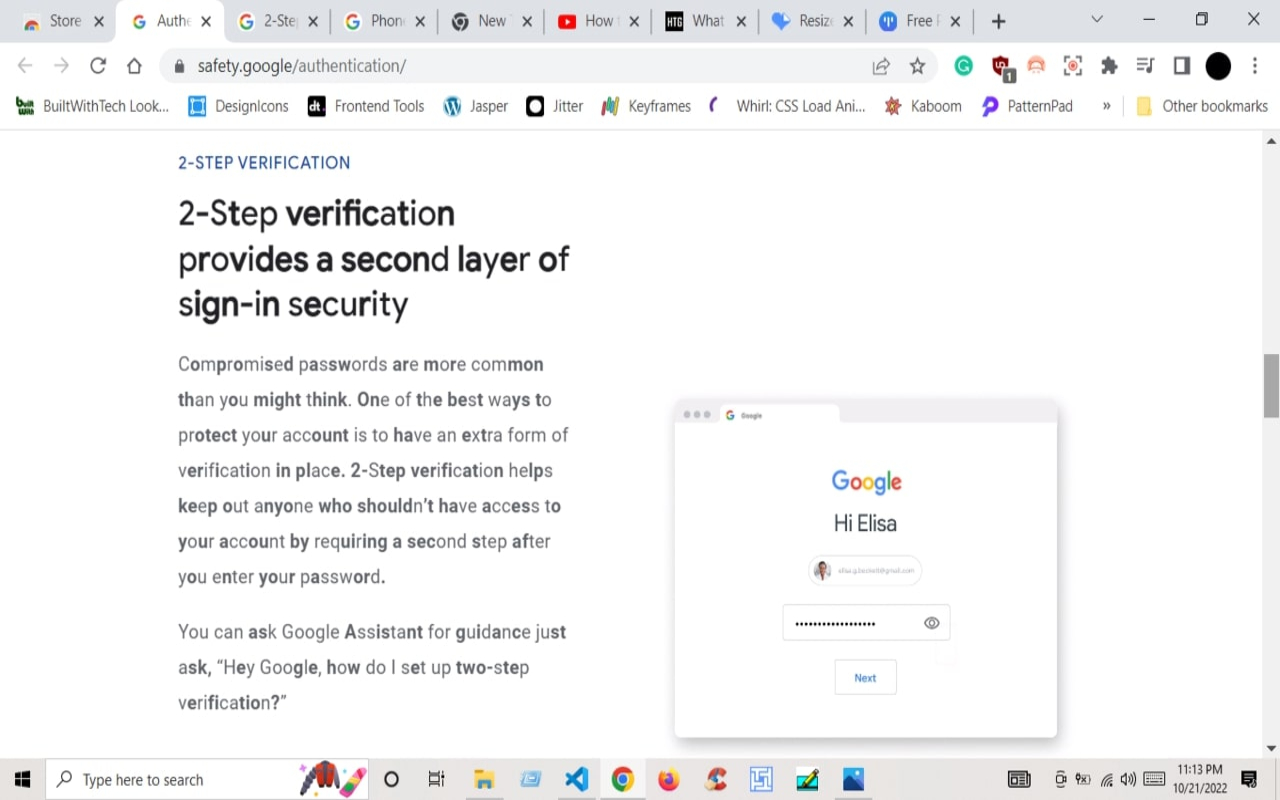
Task: Click the password field in the illustration
Action: pyautogui.click(x=866, y=623)
